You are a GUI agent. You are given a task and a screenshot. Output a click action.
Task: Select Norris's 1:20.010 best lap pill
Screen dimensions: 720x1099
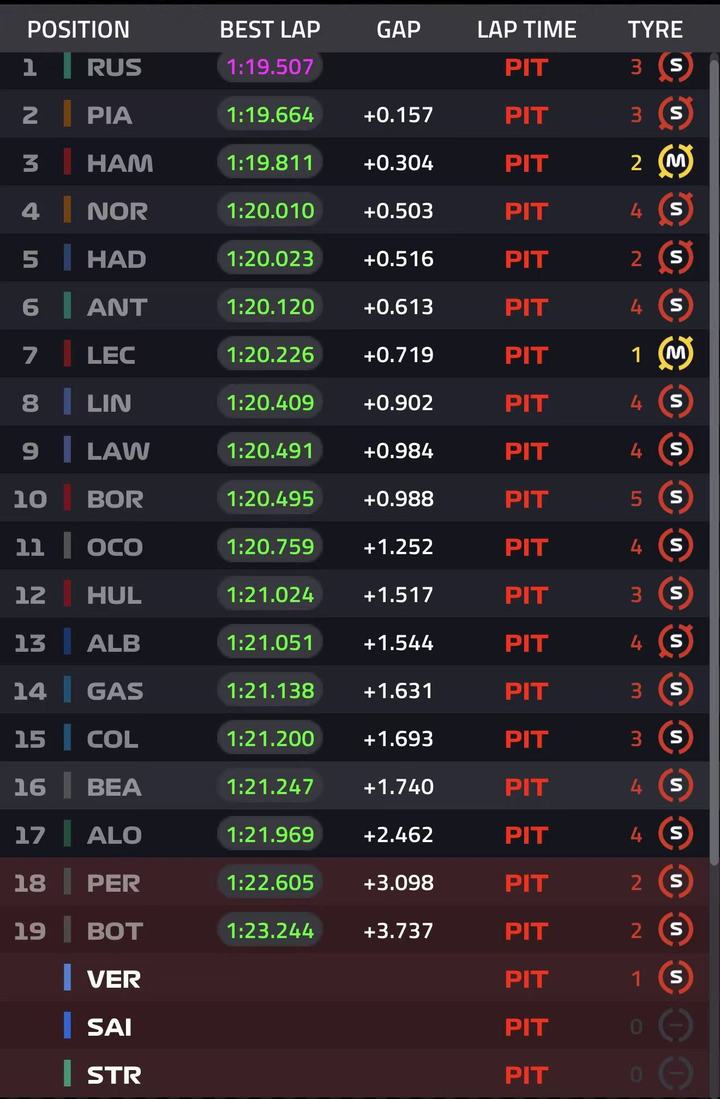pos(270,211)
